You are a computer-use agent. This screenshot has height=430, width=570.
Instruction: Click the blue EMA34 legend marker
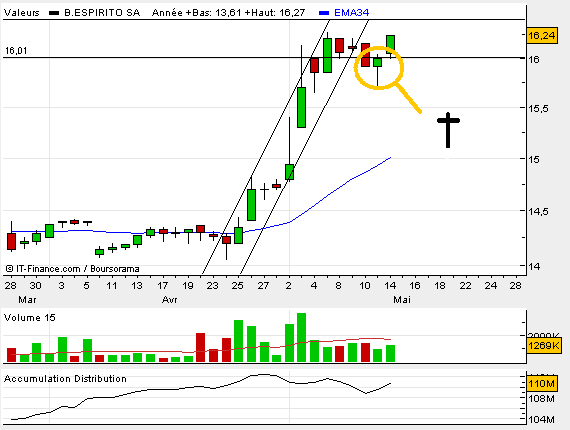point(324,13)
